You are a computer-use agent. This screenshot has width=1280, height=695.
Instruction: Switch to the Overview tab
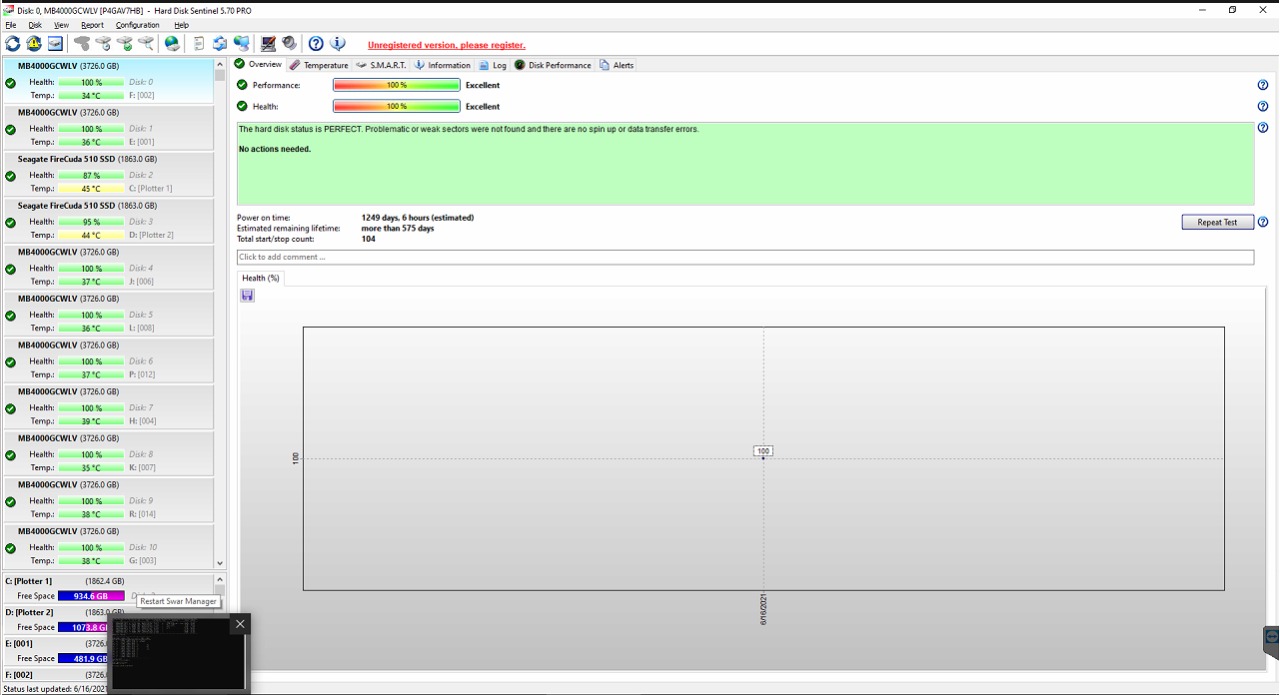(x=258, y=64)
